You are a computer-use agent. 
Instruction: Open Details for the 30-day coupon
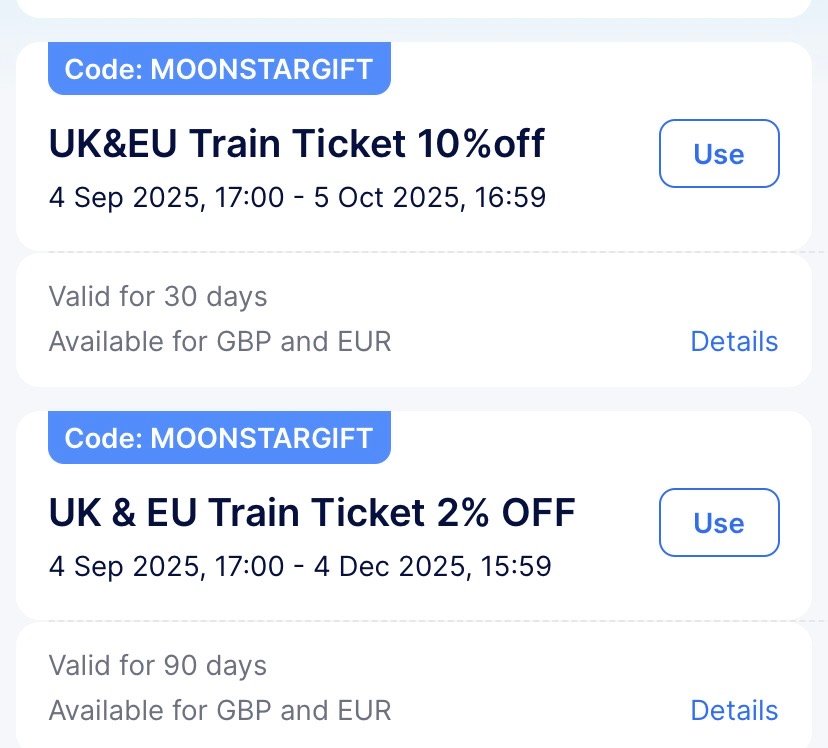coord(733,342)
